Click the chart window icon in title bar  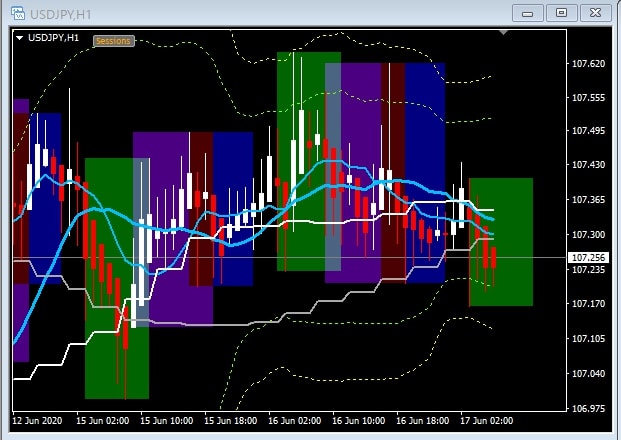pyautogui.click(x=17, y=12)
